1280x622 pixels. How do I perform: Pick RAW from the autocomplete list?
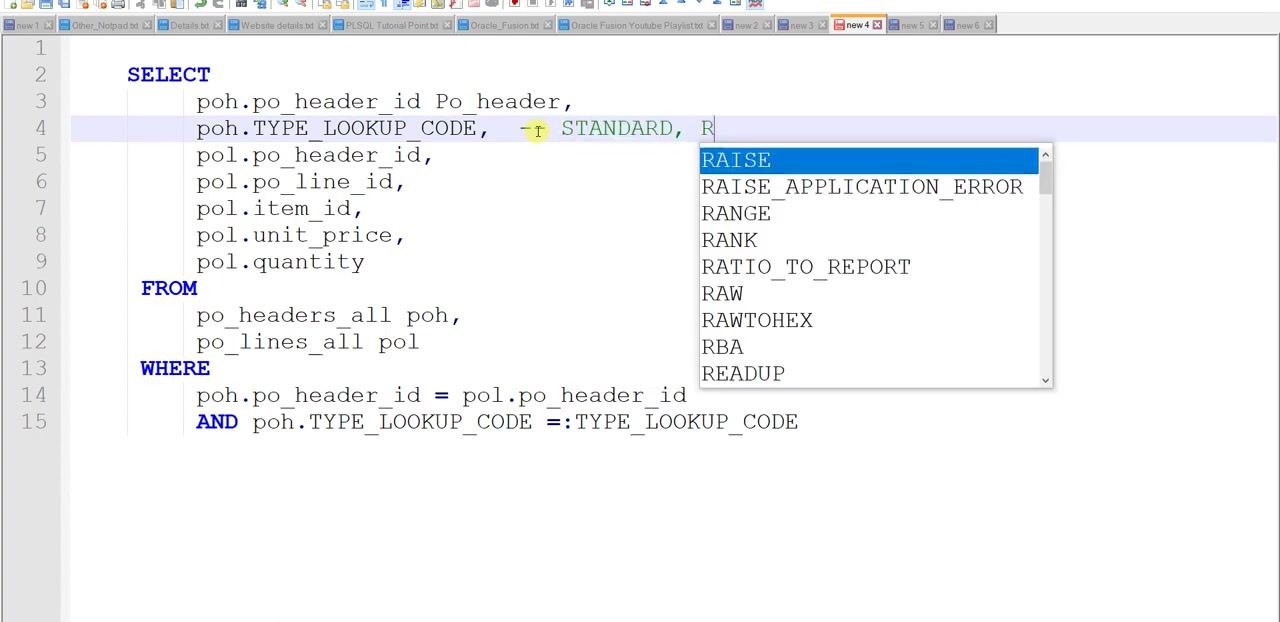tap(869, 294)
